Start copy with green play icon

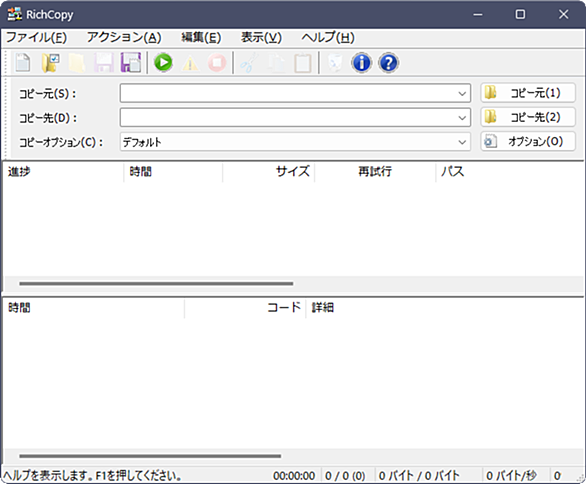click(163, 62)
